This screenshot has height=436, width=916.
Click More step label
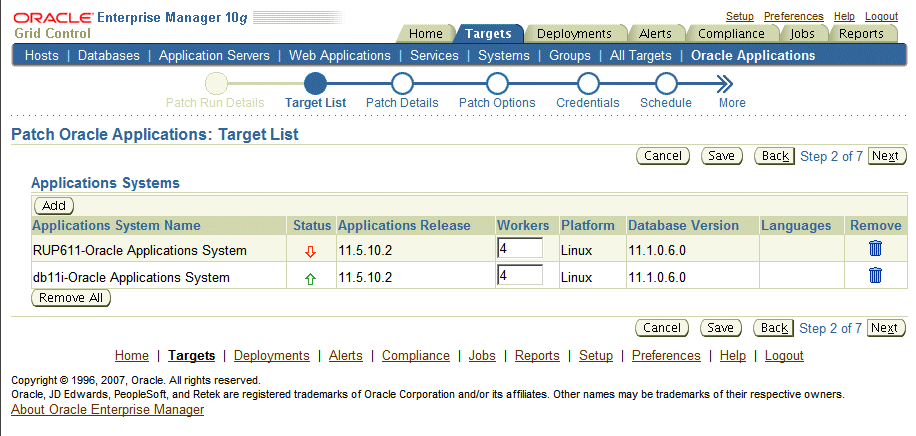(732, 103)
